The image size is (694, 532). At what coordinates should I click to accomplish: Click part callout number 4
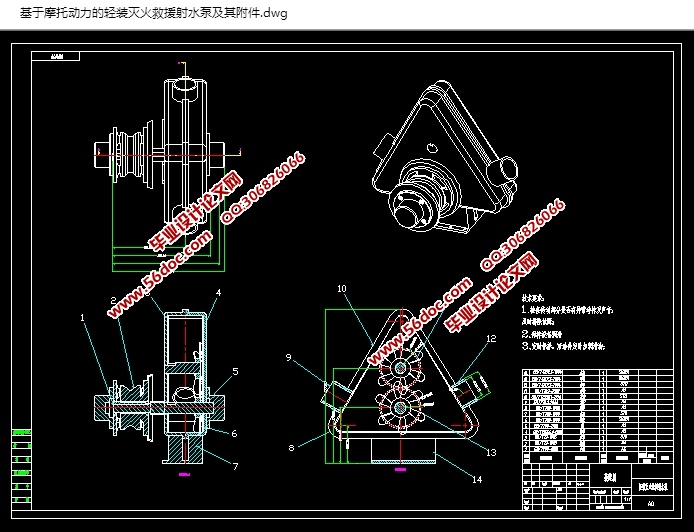point(217,295)
